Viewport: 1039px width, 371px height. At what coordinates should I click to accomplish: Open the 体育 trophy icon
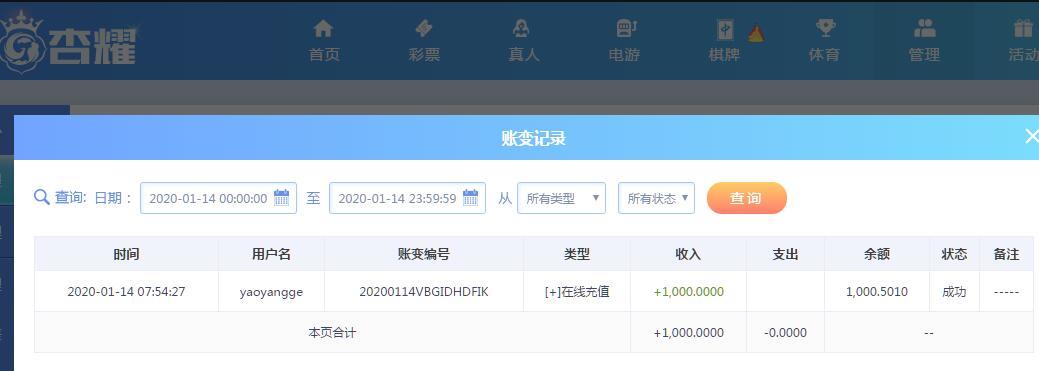[825, 28]
